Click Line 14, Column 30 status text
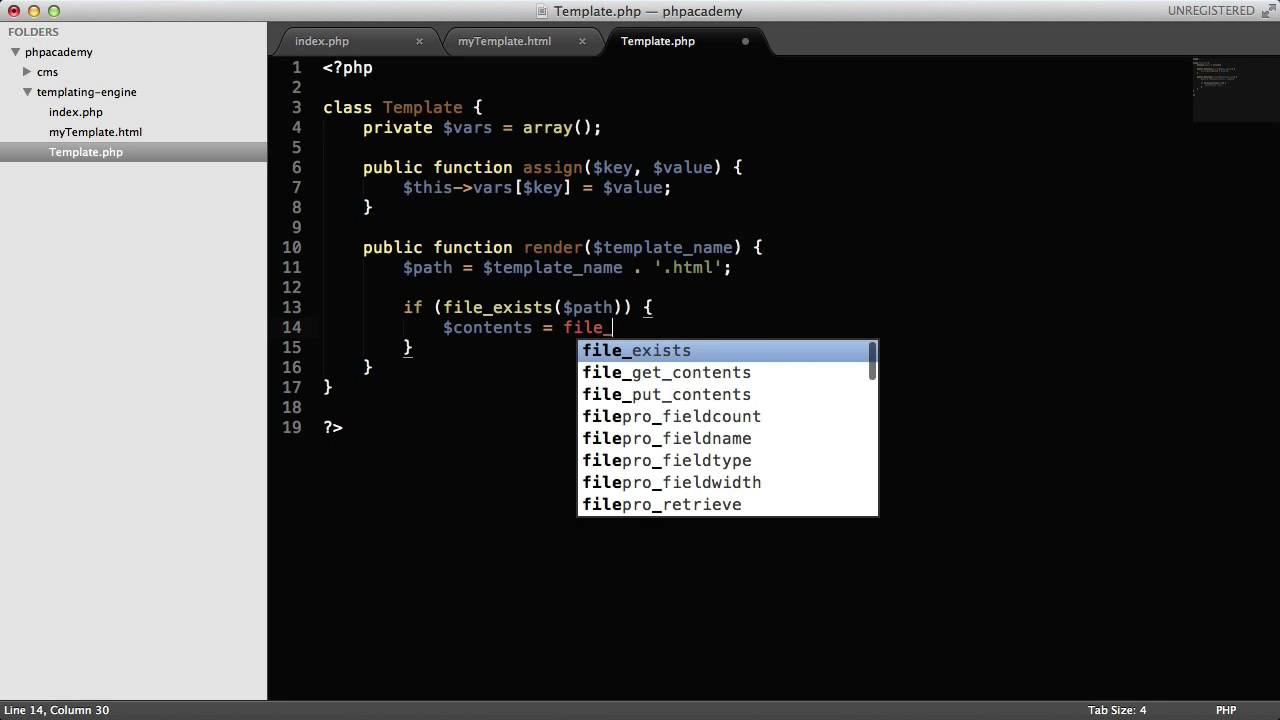1280x720 pixels. pyautogui.click(x=55, y=710)
